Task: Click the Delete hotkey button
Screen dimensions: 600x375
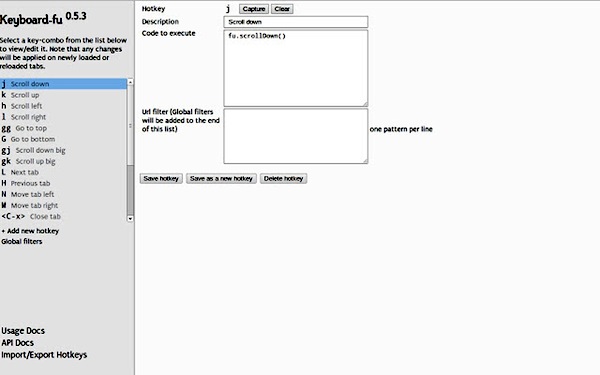Action: click(284, 178)
